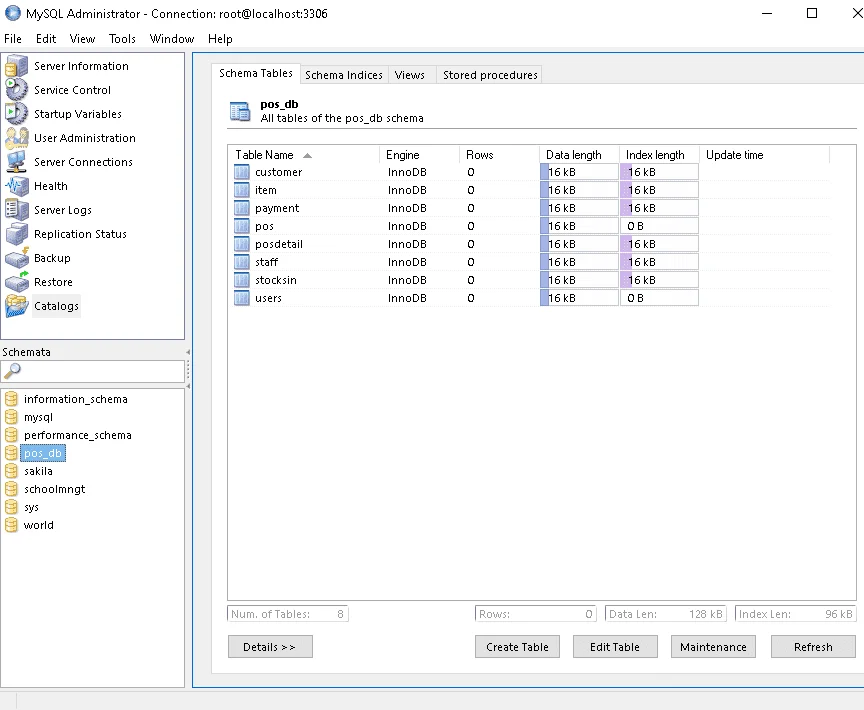Screen dimensions: 864x710
Task: Open the Window menu
Action: pos(172,39)
